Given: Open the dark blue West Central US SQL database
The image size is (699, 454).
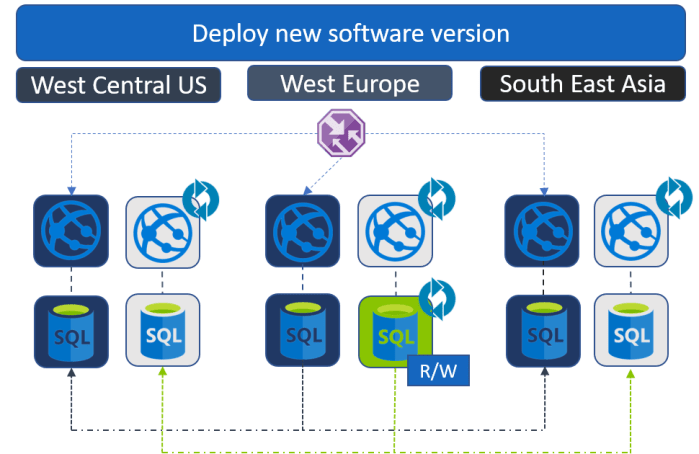Looking at the screenshot, I should point(70,331).
